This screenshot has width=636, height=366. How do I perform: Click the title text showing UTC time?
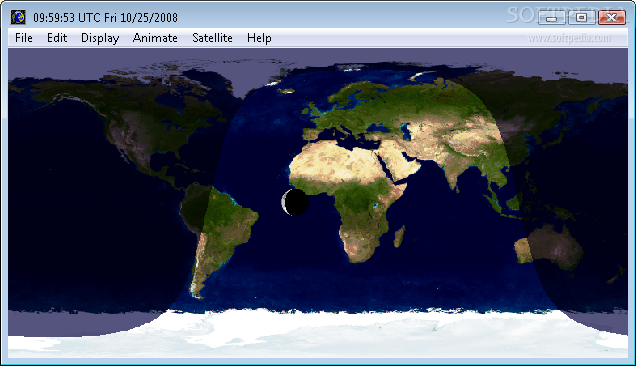pos(105,18)
